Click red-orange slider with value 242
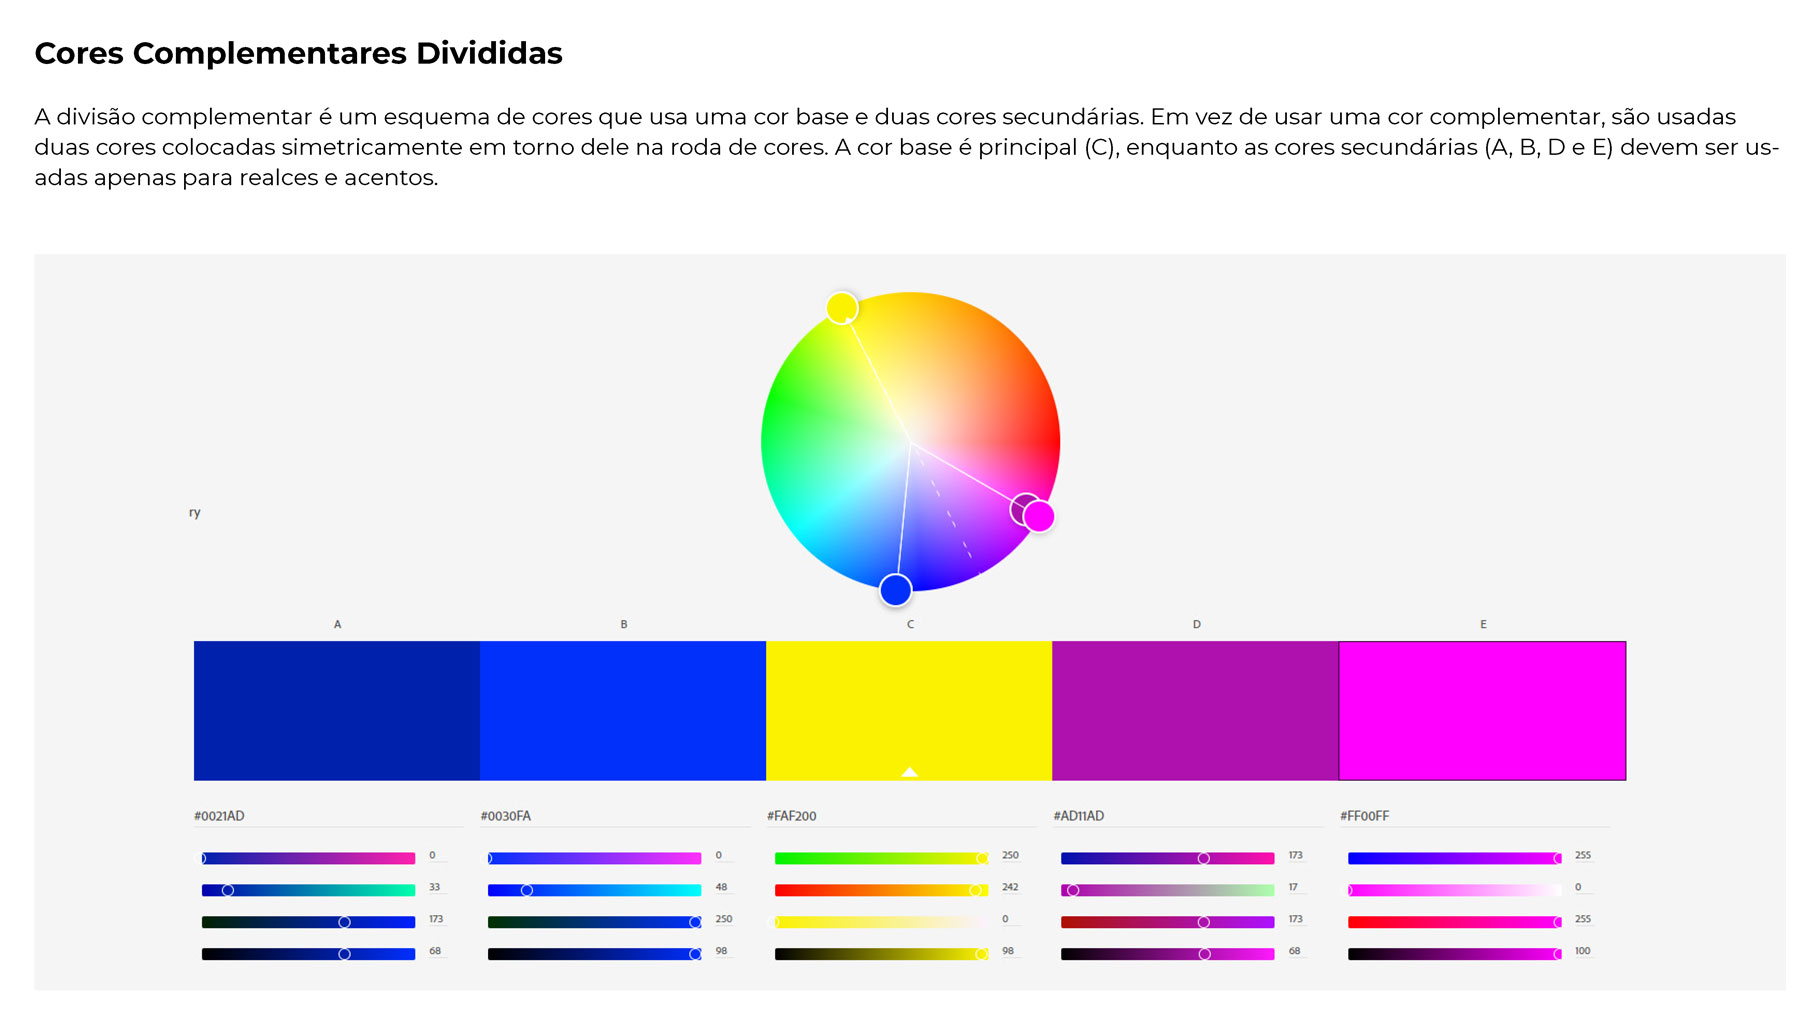Image resolution: width=1820 pixels, height=1024 pixels. 881,890
